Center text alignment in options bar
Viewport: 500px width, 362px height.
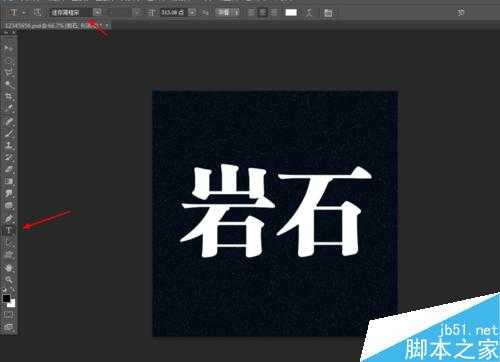(x=263, y=13)
